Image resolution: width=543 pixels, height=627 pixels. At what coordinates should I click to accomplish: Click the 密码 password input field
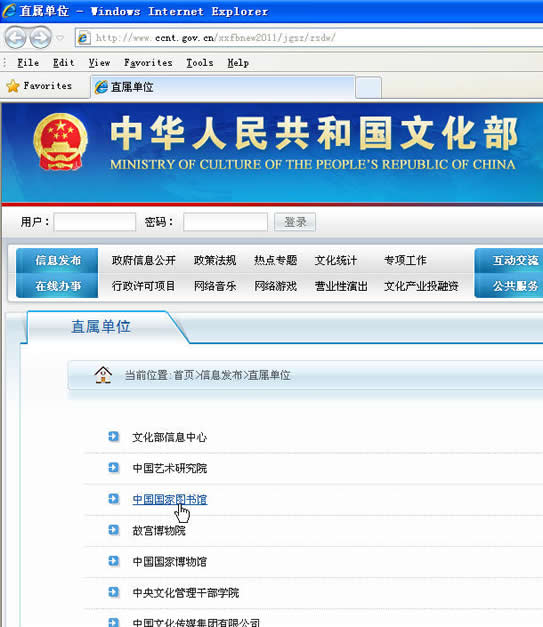tap(225, 222)
